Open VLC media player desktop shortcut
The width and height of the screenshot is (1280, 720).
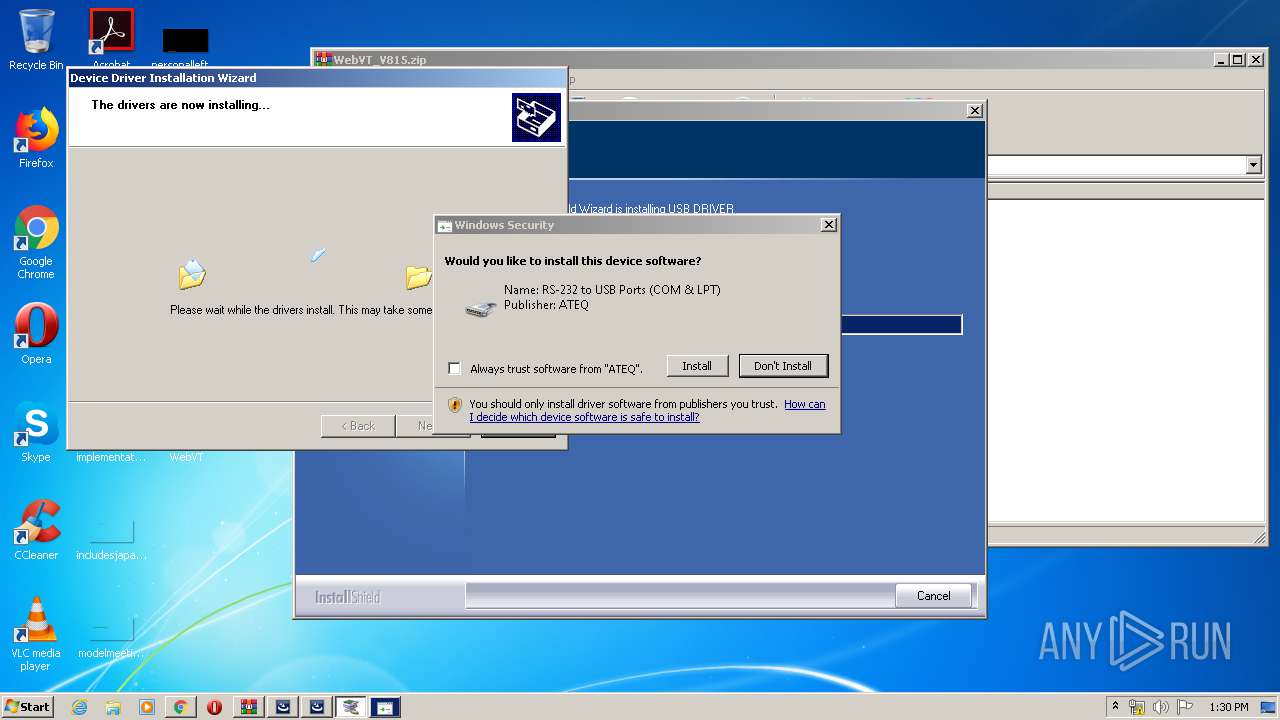[36, 634]
